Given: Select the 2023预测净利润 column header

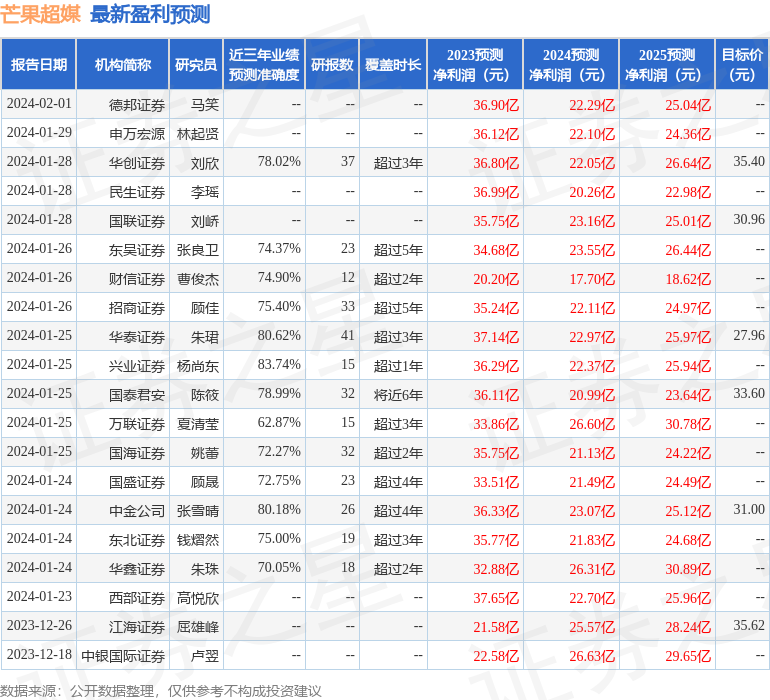Looking at the screenshot, I should click(475, 65).
